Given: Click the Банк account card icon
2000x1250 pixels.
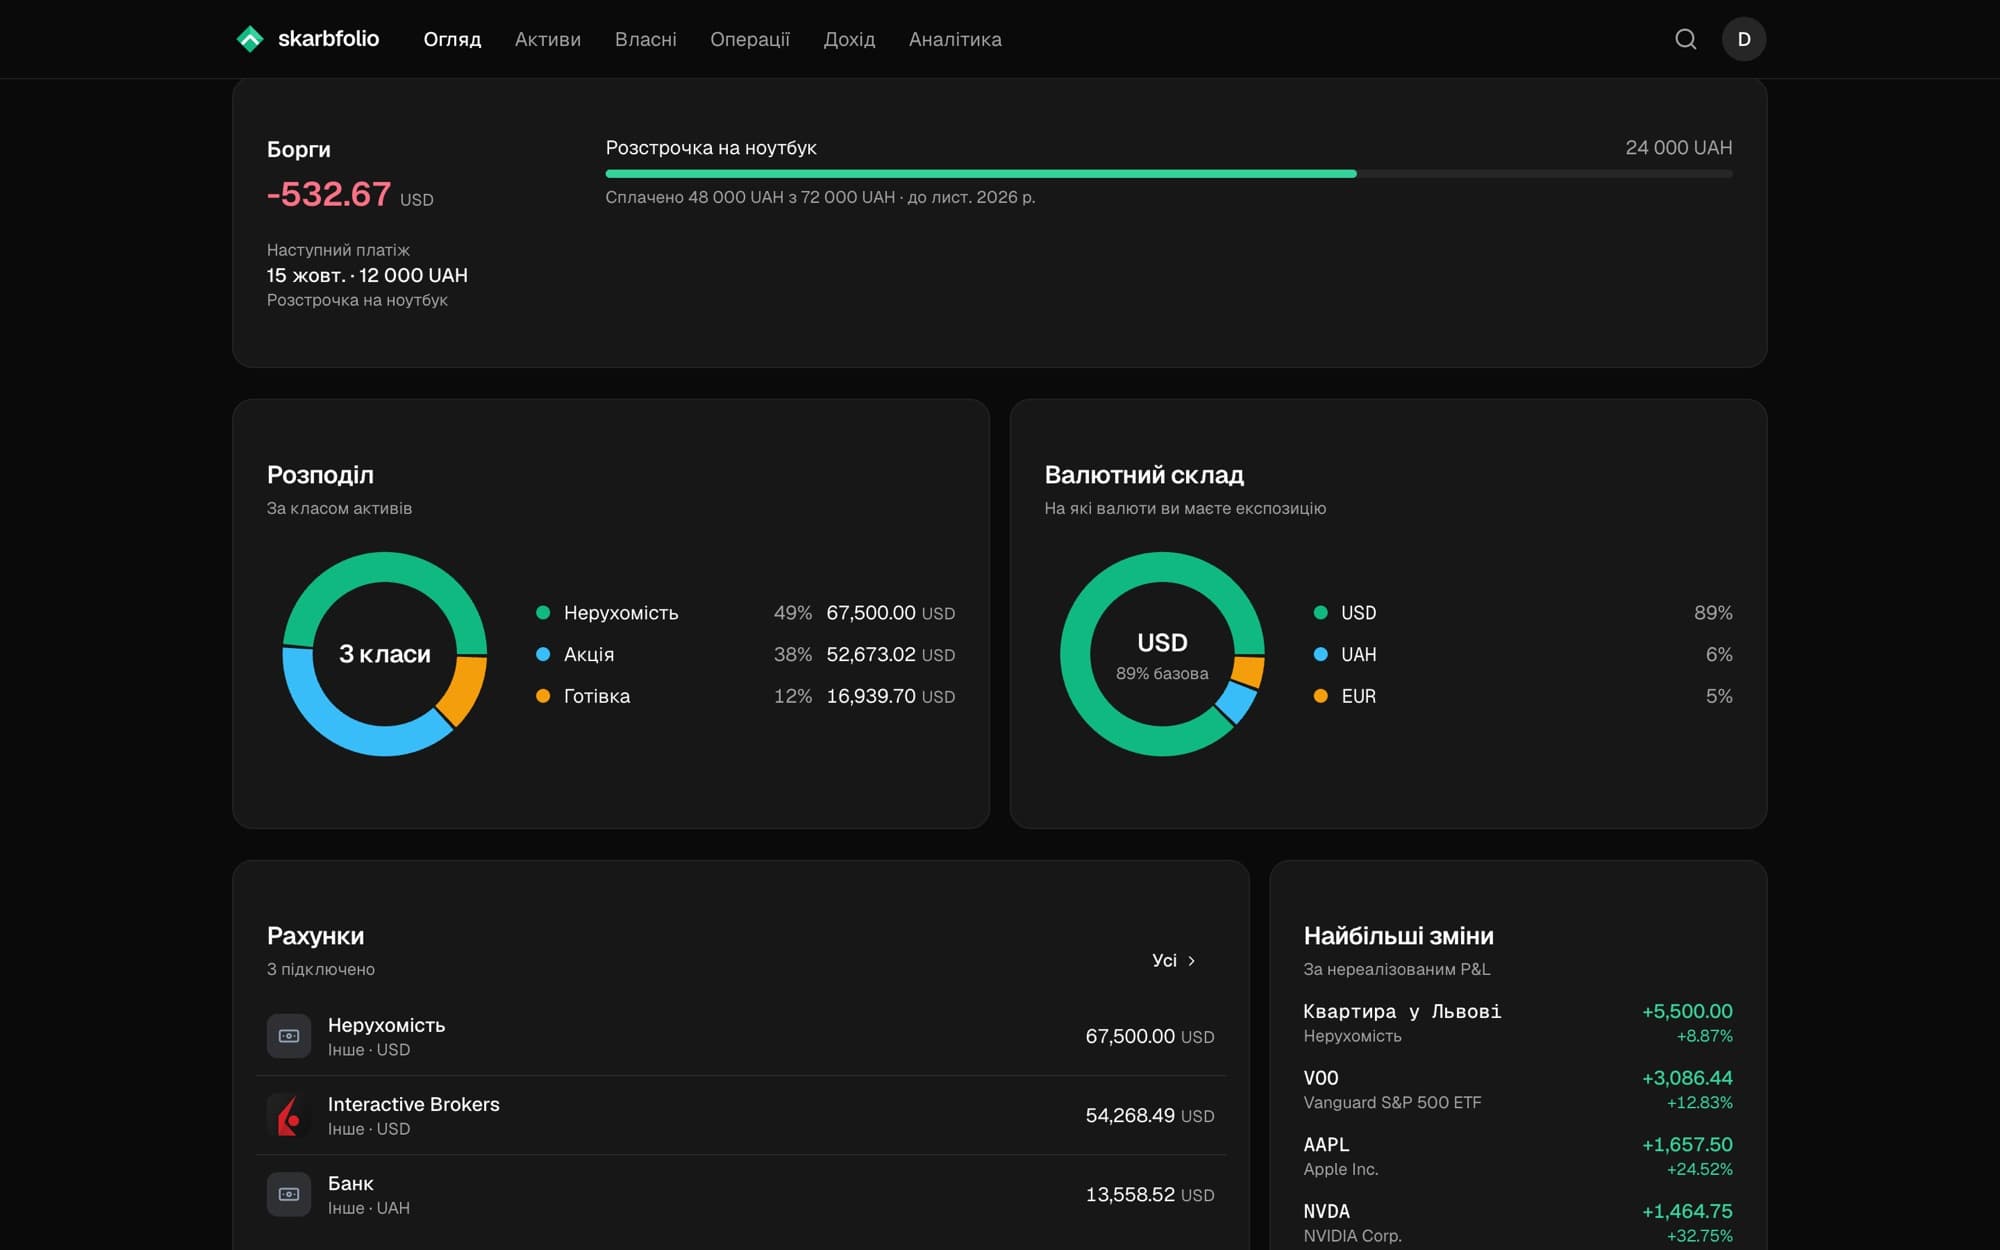Looking at the screenshot, I should [x=289, y=1194].
